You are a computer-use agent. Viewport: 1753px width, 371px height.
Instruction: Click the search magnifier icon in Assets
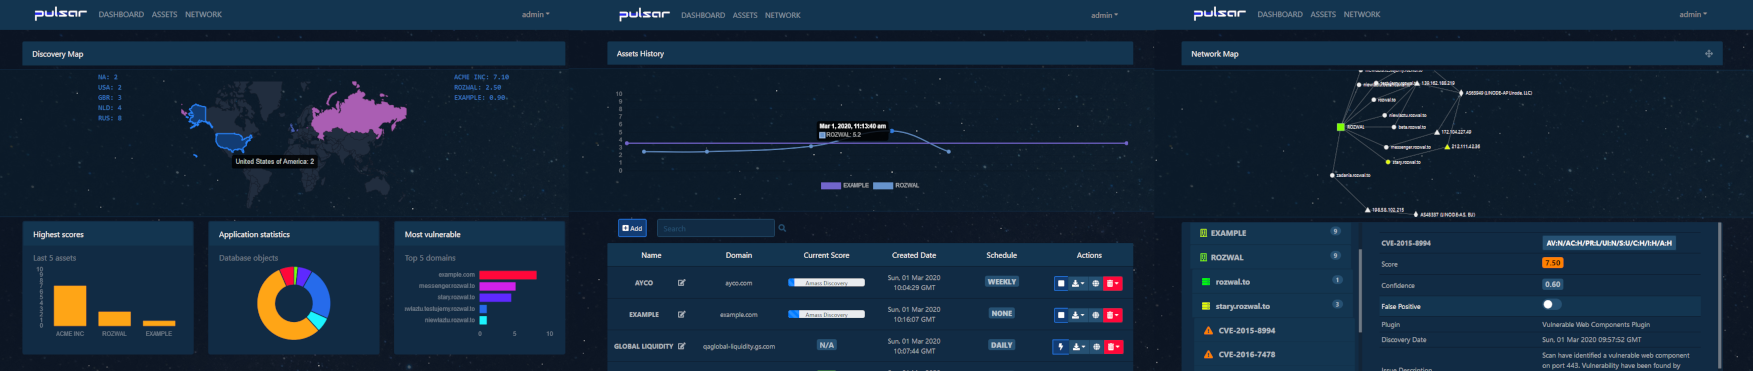pyautogui.click(x=782, y=228)
